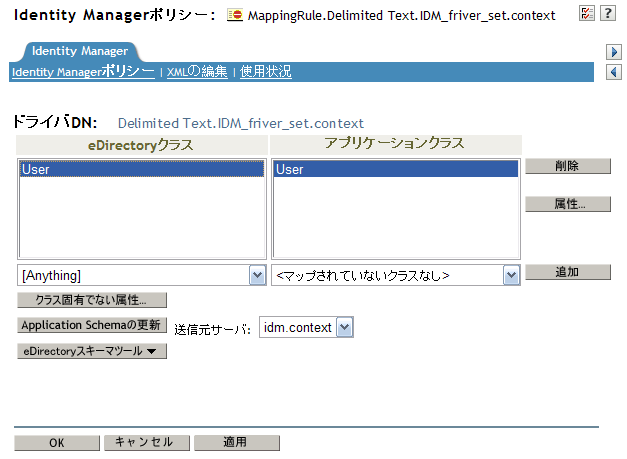627x459 pixels.
Task: Click the 追加 button
Action: coord(568,272)
